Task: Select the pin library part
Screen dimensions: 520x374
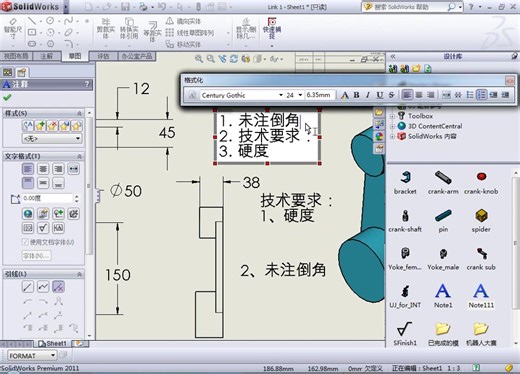Action: 443,220
